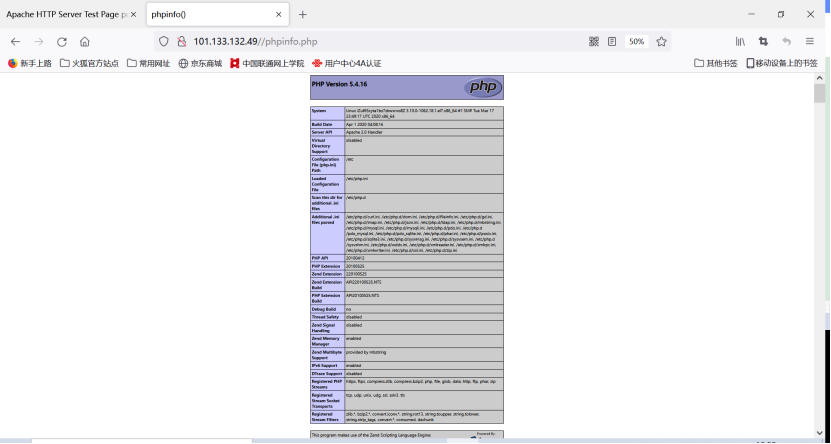Click the scrollbar up arrow
The width and height of the screenshot is (831, 444).
[820, 78]
